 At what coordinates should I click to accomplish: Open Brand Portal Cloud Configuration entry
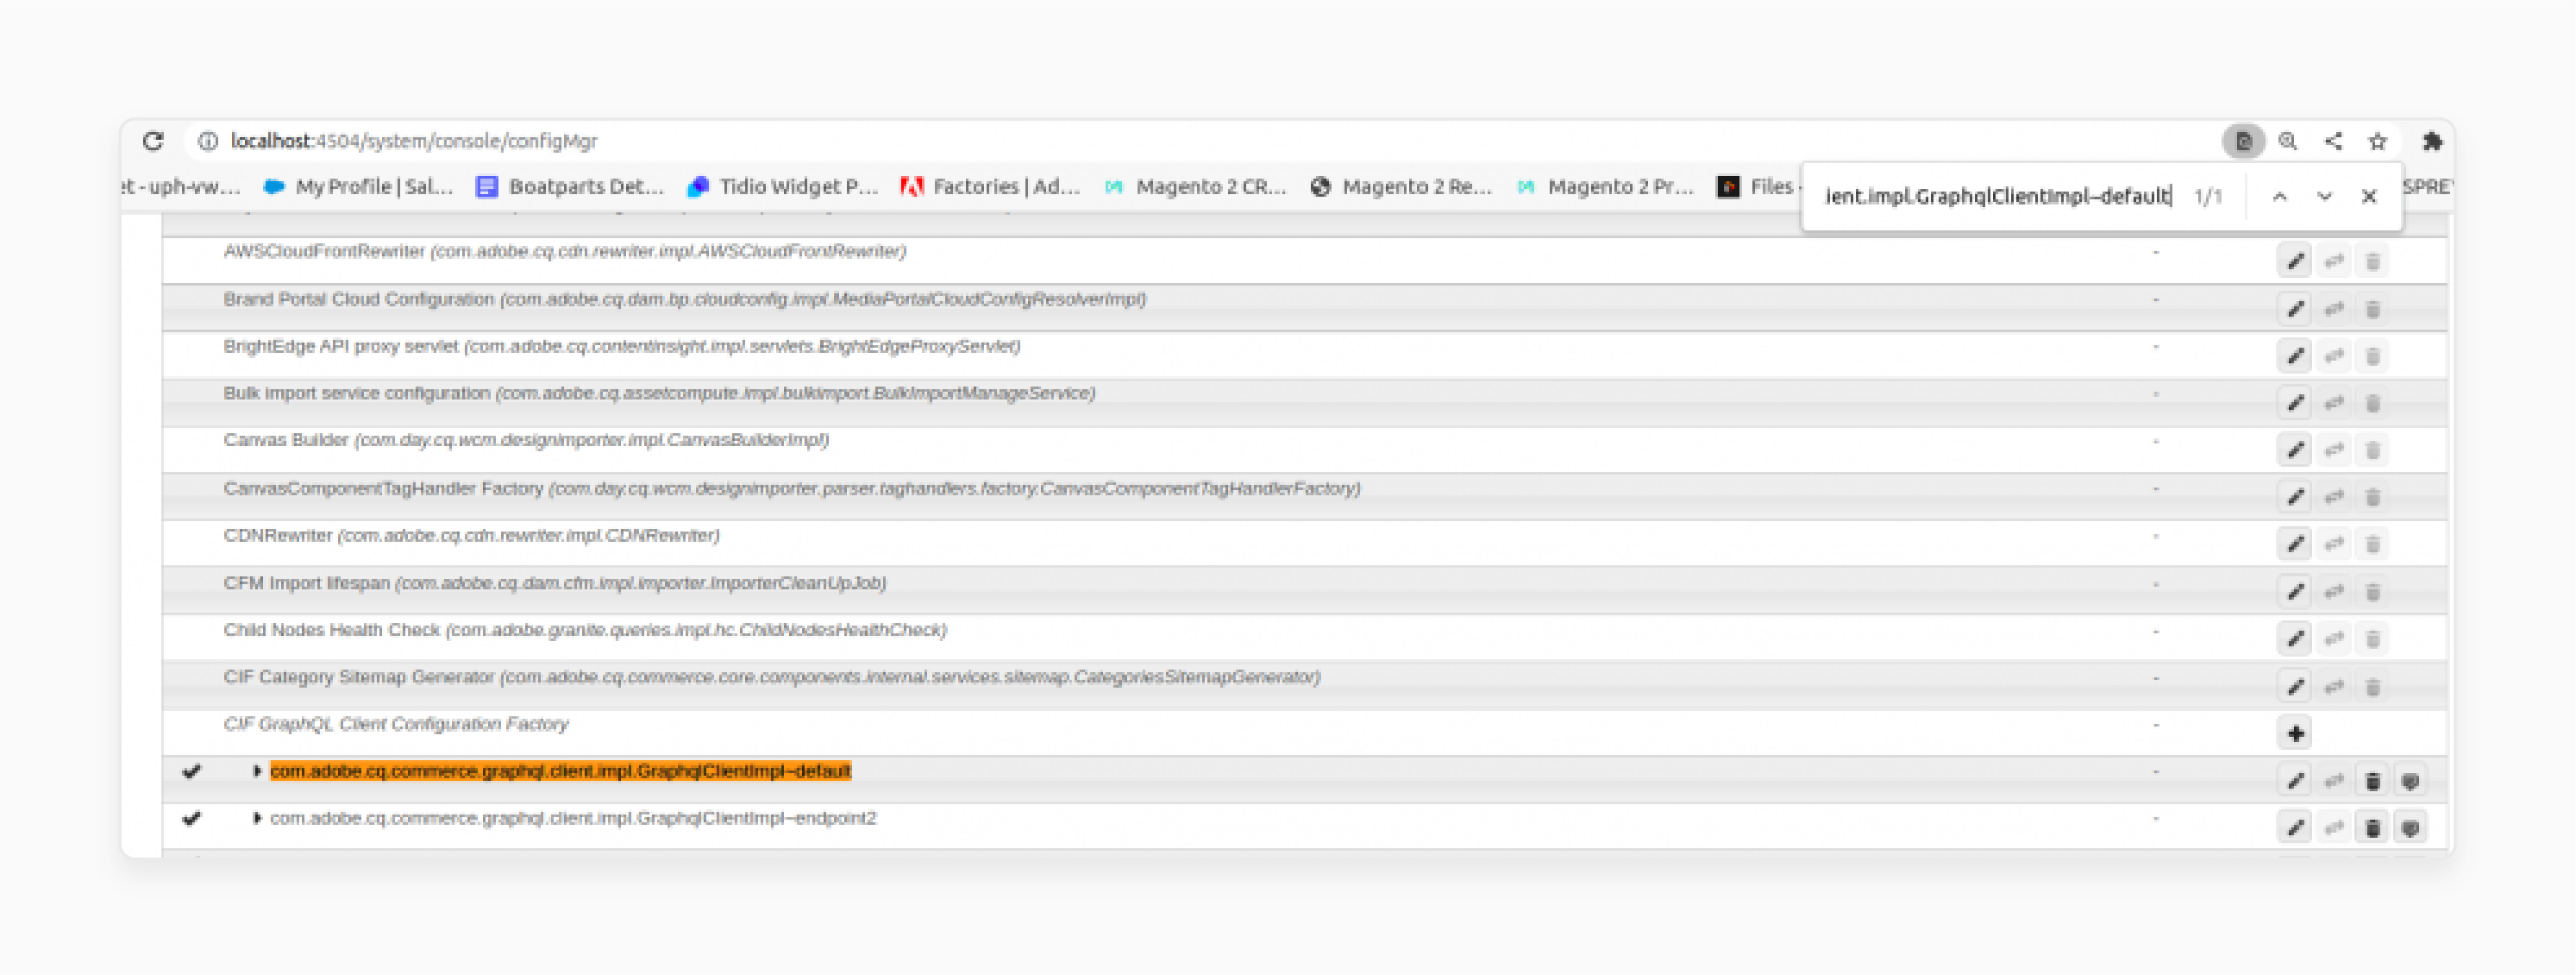point(685,299)
